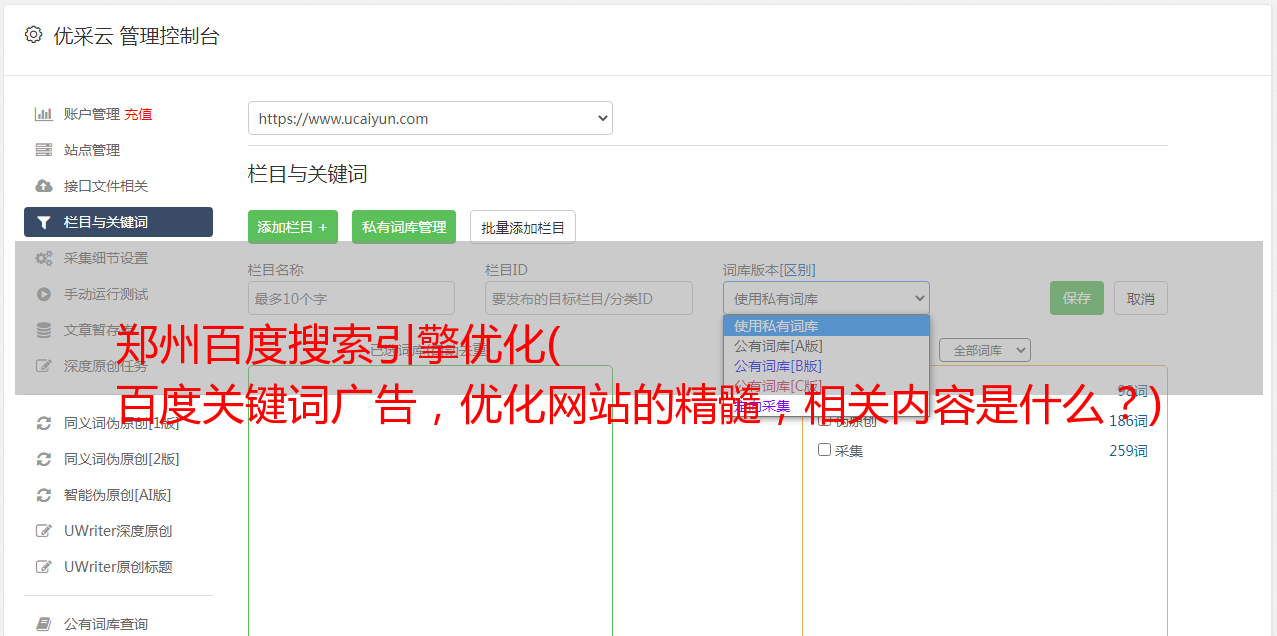Click the refresh icon for 同义词伪原创[2版]
The height and width of the screenshot is (636, 1277).
(x=44, y=459)
